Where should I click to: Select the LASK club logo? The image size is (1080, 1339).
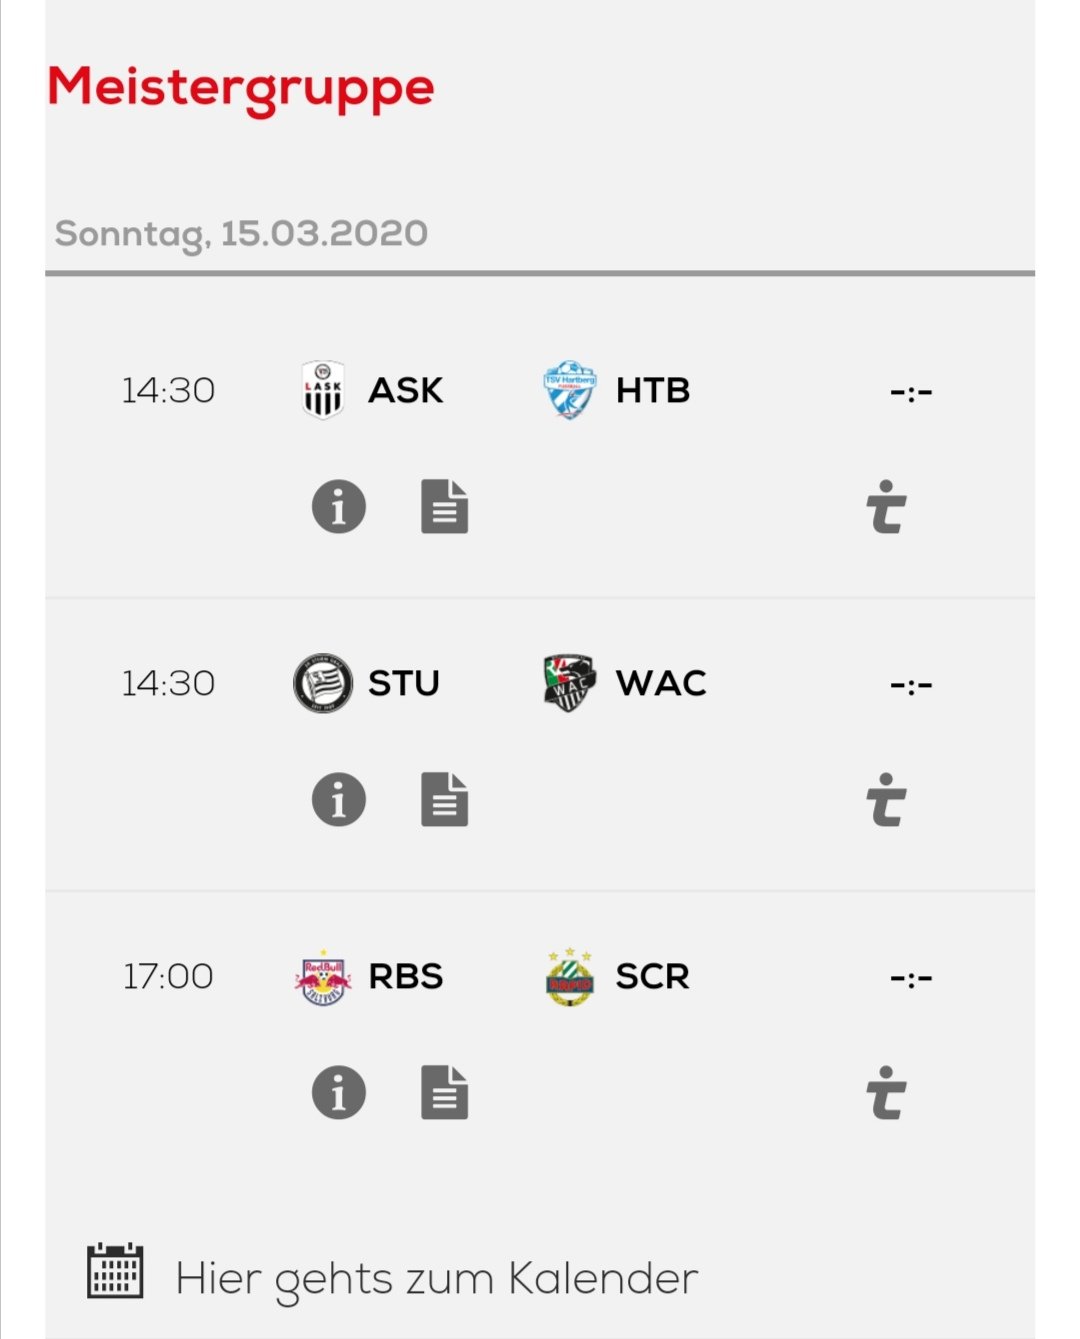pyautogui.click(x=323, y=390)
